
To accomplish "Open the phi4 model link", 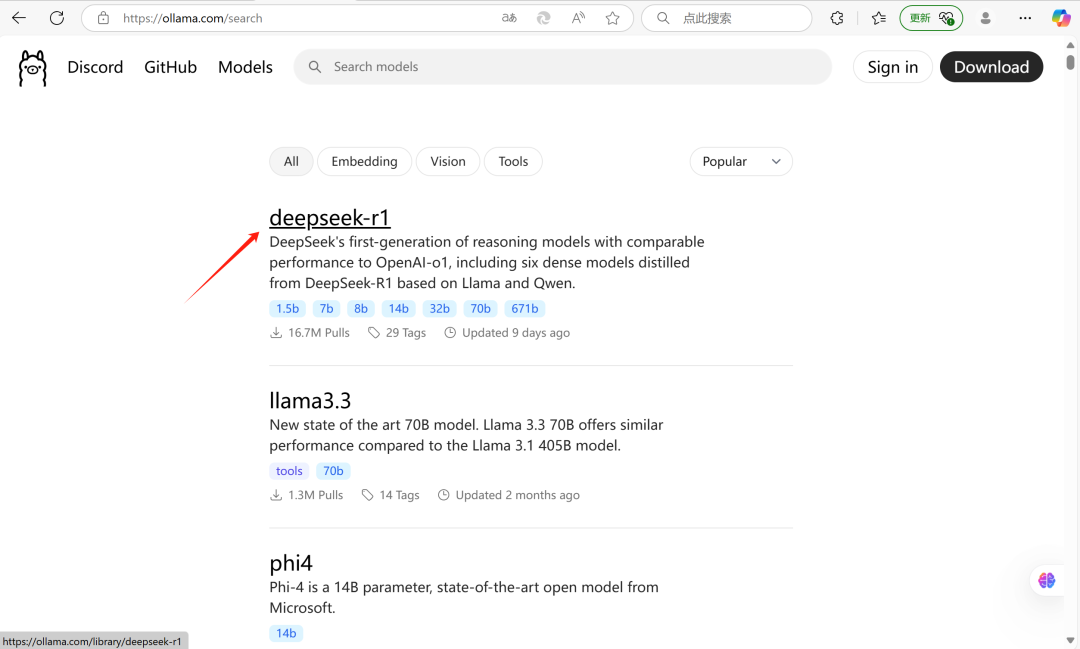I will [291, 563].
